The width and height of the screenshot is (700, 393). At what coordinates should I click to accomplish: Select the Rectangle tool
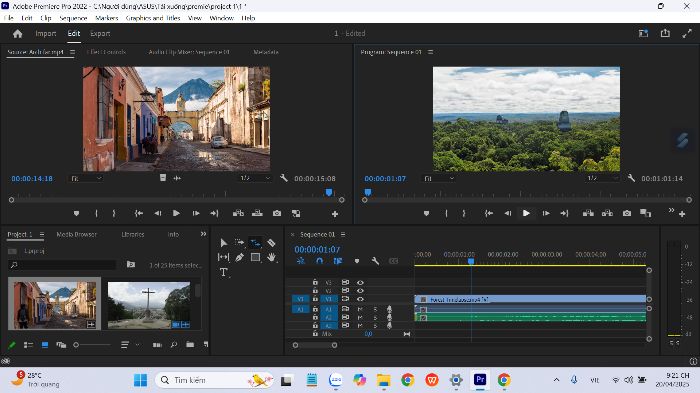coord(255,257)
